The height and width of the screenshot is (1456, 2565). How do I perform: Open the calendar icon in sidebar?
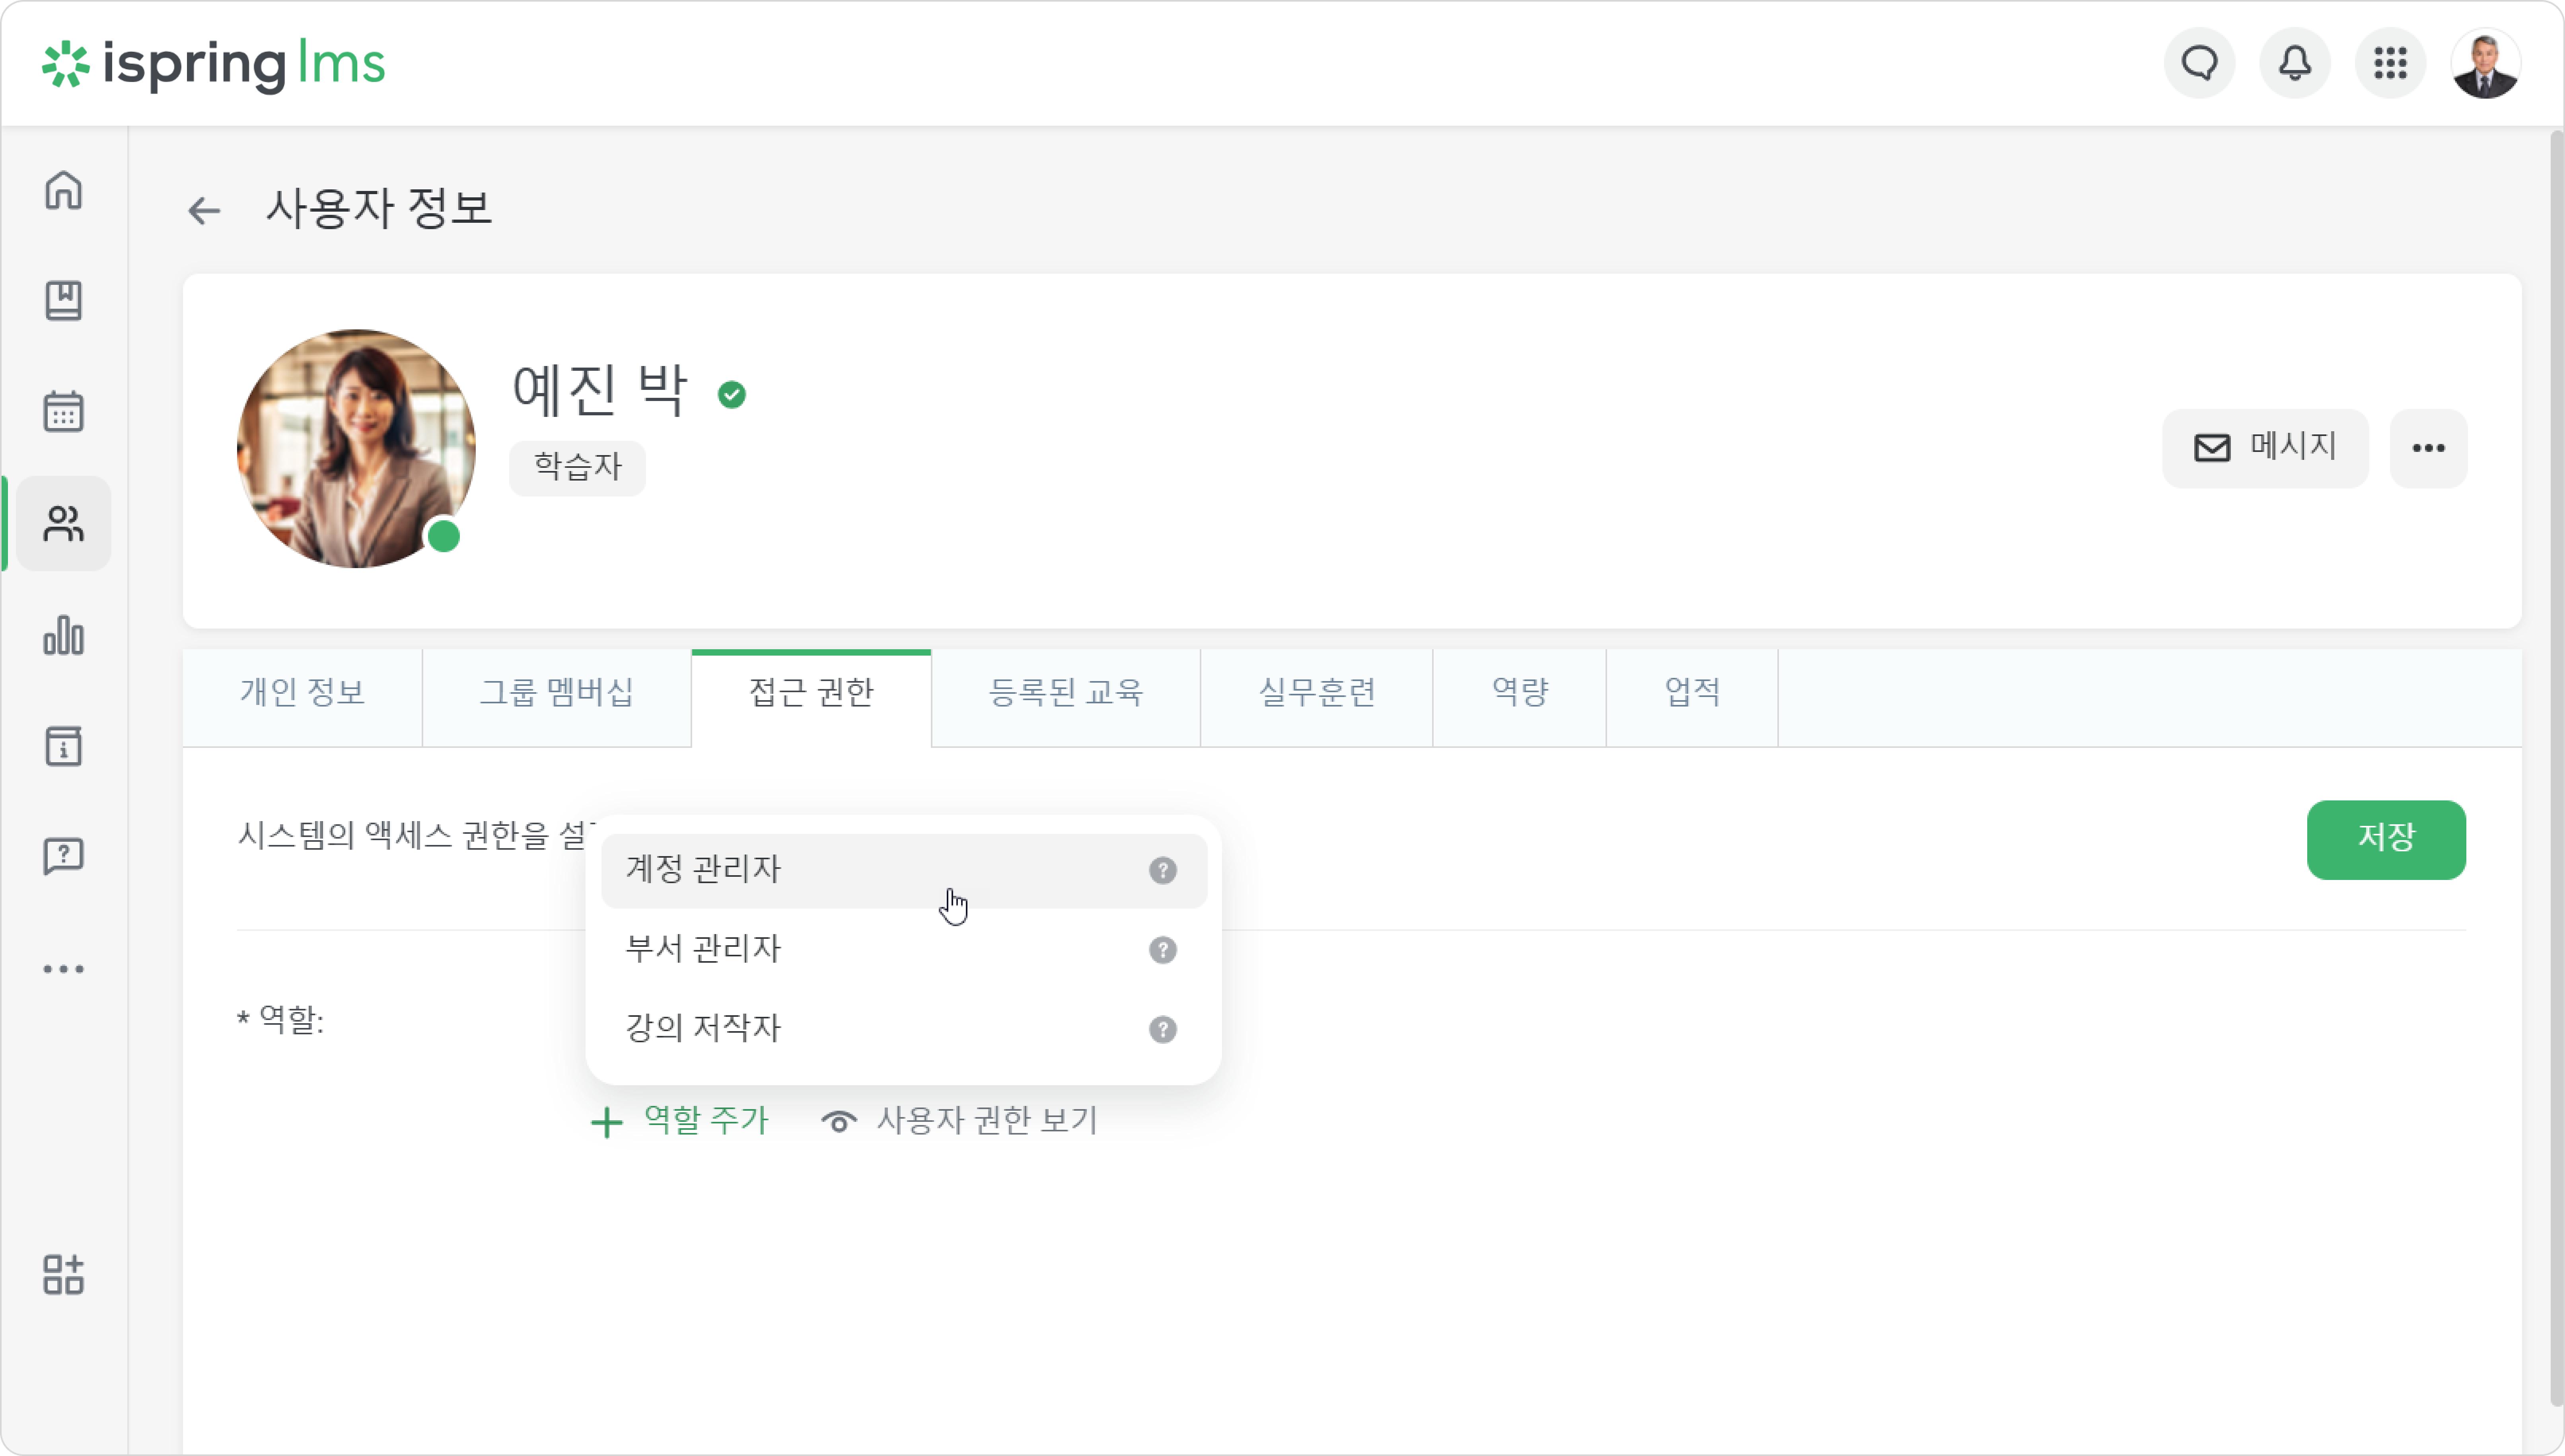pos(63,411)
